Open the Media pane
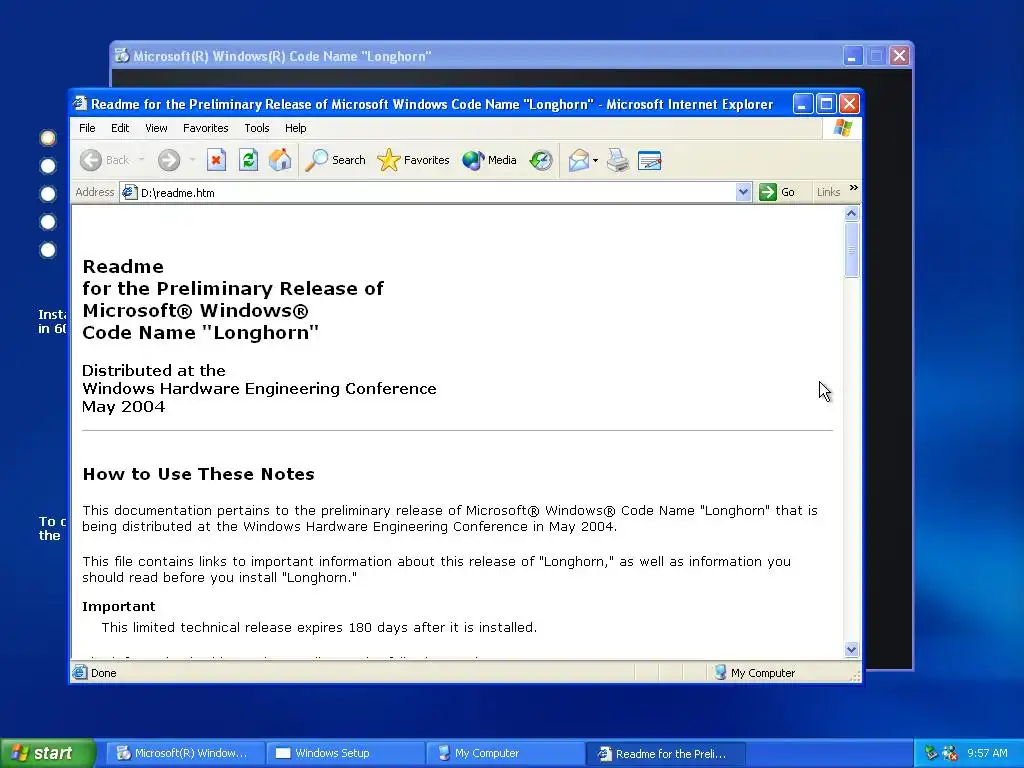The height and width of the screenshot is (768, 1024). [489, 160]
